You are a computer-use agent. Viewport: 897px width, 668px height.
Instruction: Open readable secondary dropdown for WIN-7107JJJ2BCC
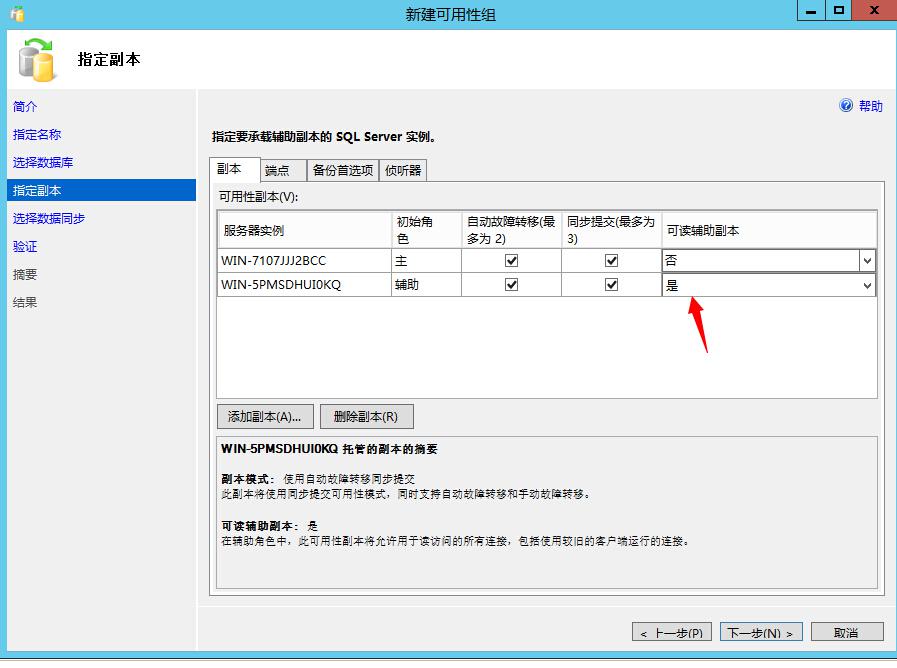click(x=867, y=261)
